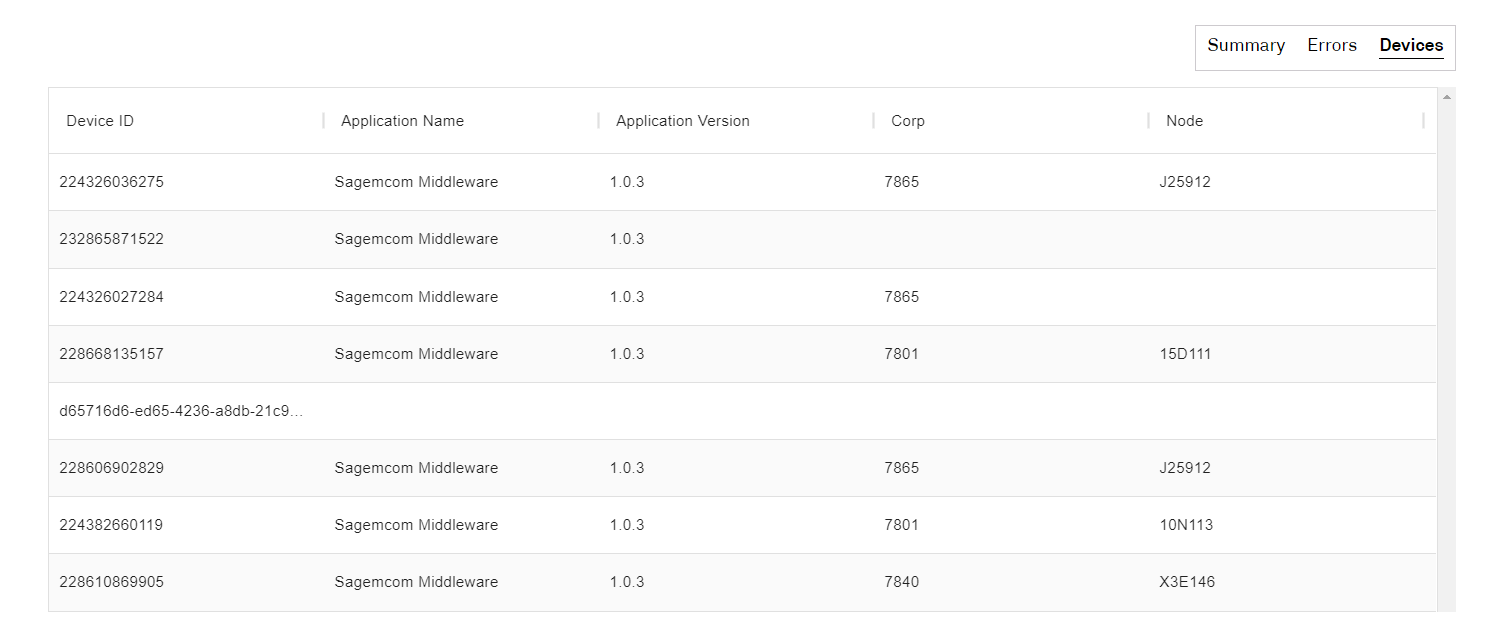Choose the row with device 228668135157
The image size is (1500, 619).
[x=111, y=354]
